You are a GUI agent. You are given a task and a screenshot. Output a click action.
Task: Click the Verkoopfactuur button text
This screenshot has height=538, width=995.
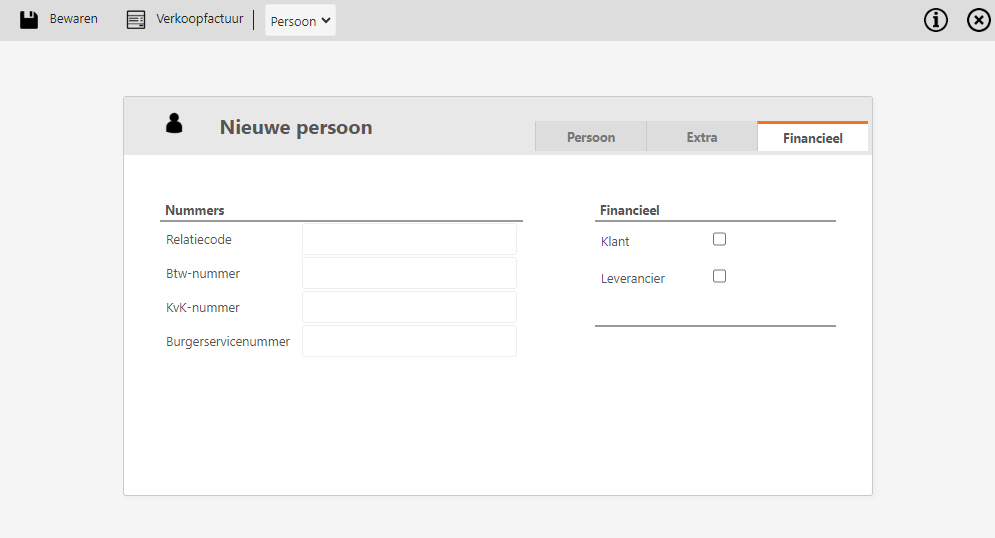[x=200, y=19]
